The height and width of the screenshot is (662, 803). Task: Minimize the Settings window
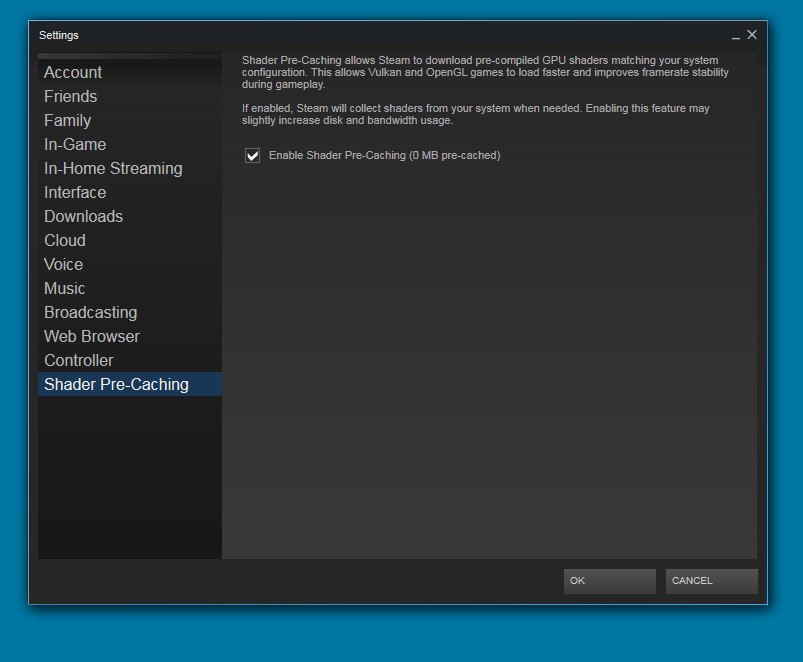tap(736, 35)
